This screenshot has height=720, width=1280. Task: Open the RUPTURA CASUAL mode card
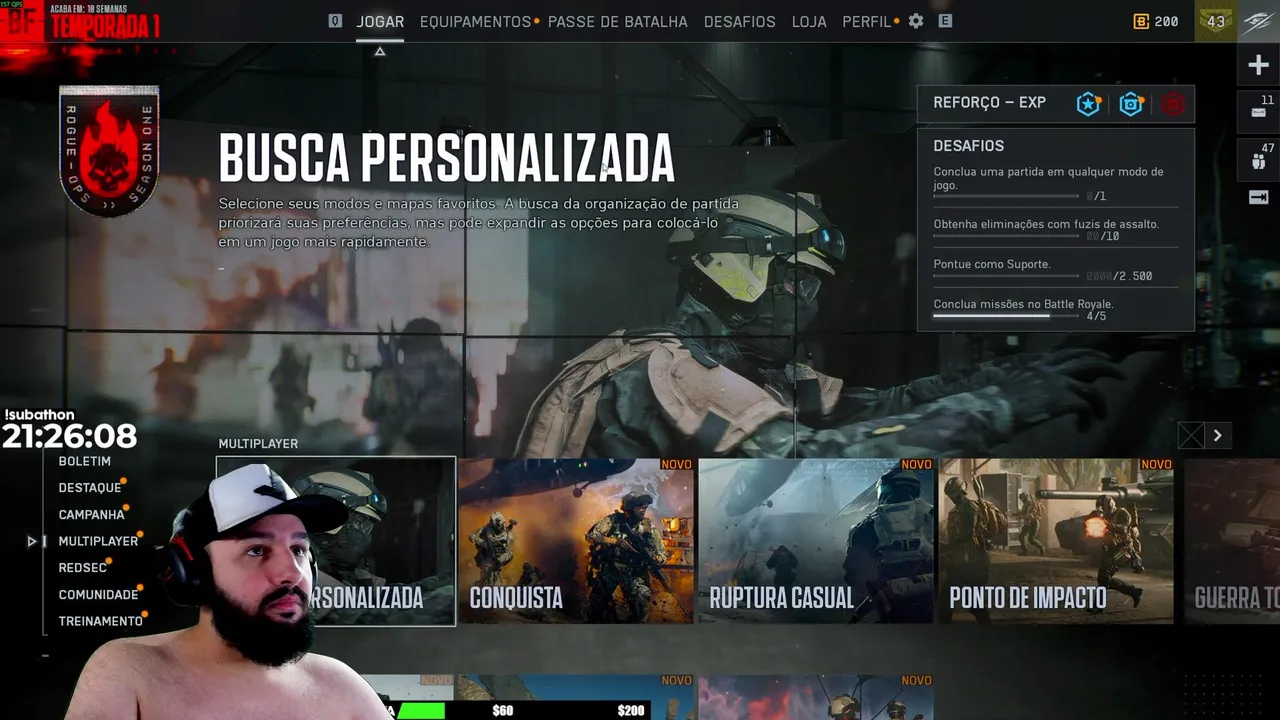(816, 541)
